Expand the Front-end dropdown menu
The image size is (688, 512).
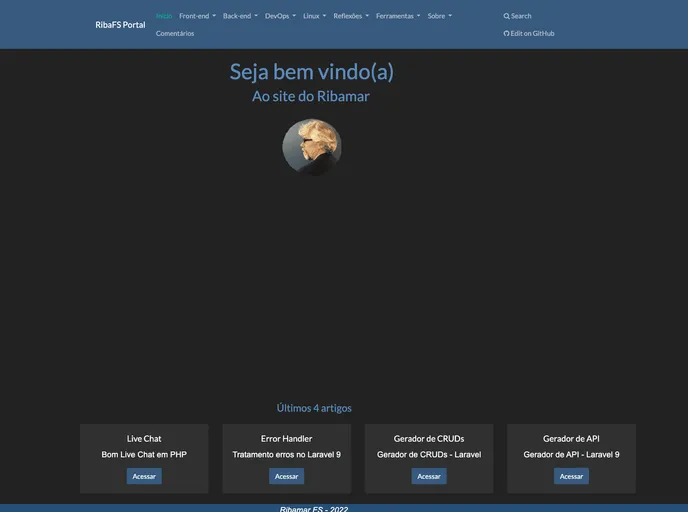197,16
